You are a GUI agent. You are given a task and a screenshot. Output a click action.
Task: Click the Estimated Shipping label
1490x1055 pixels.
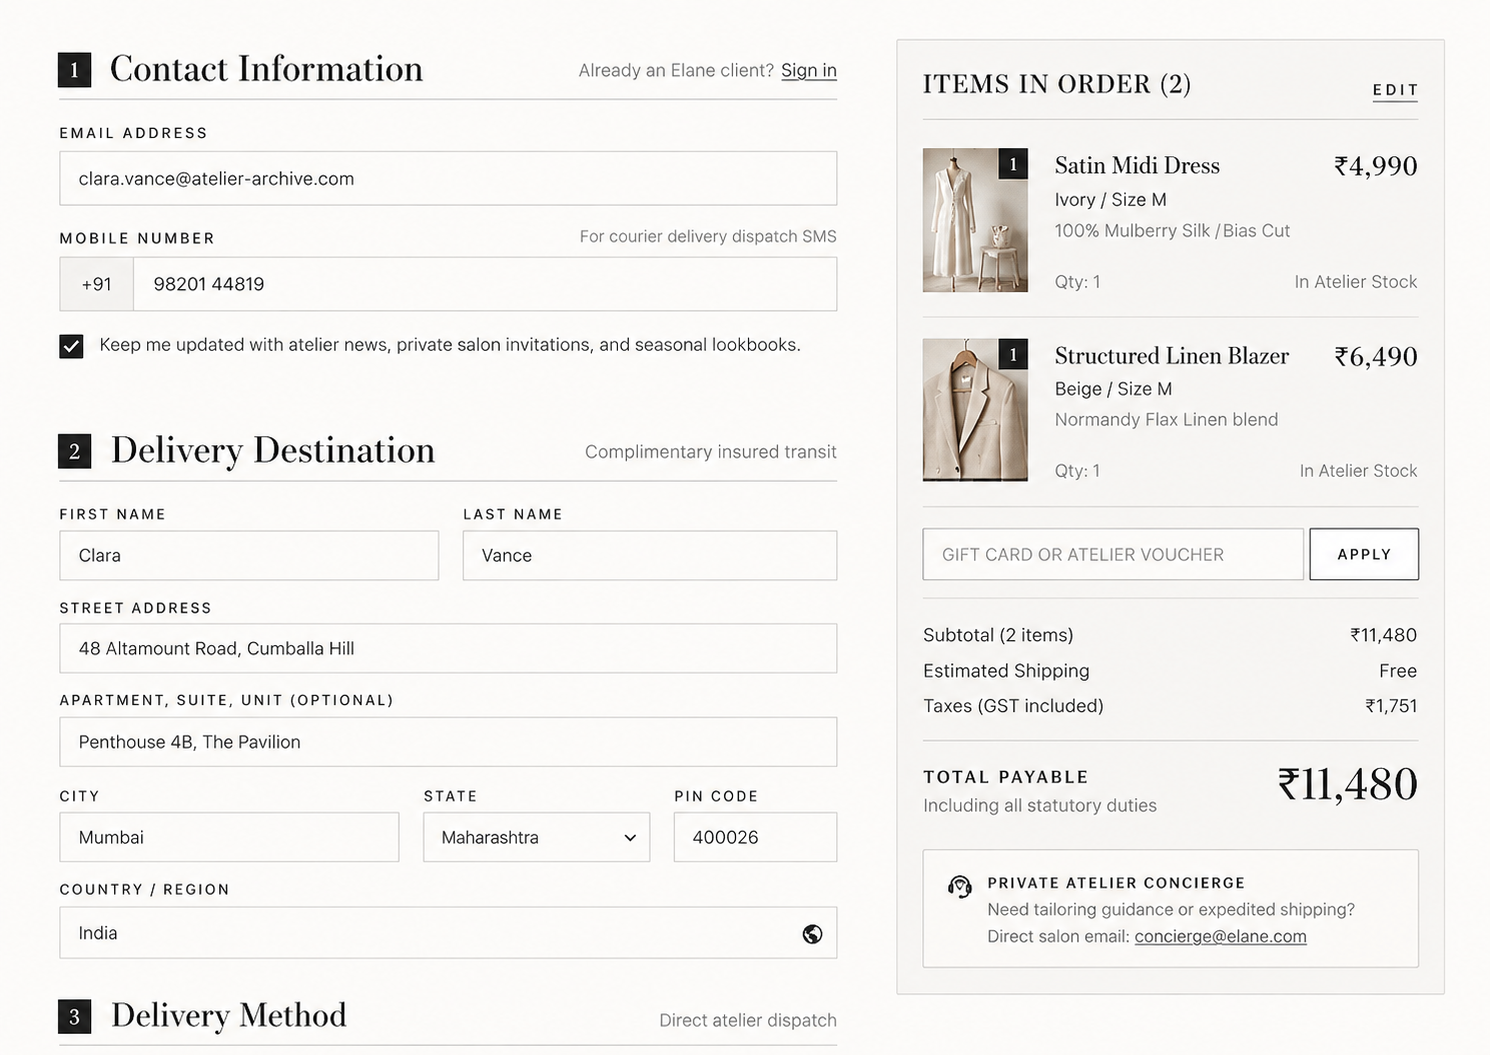pyautogui.click(x=1006, y=671)
